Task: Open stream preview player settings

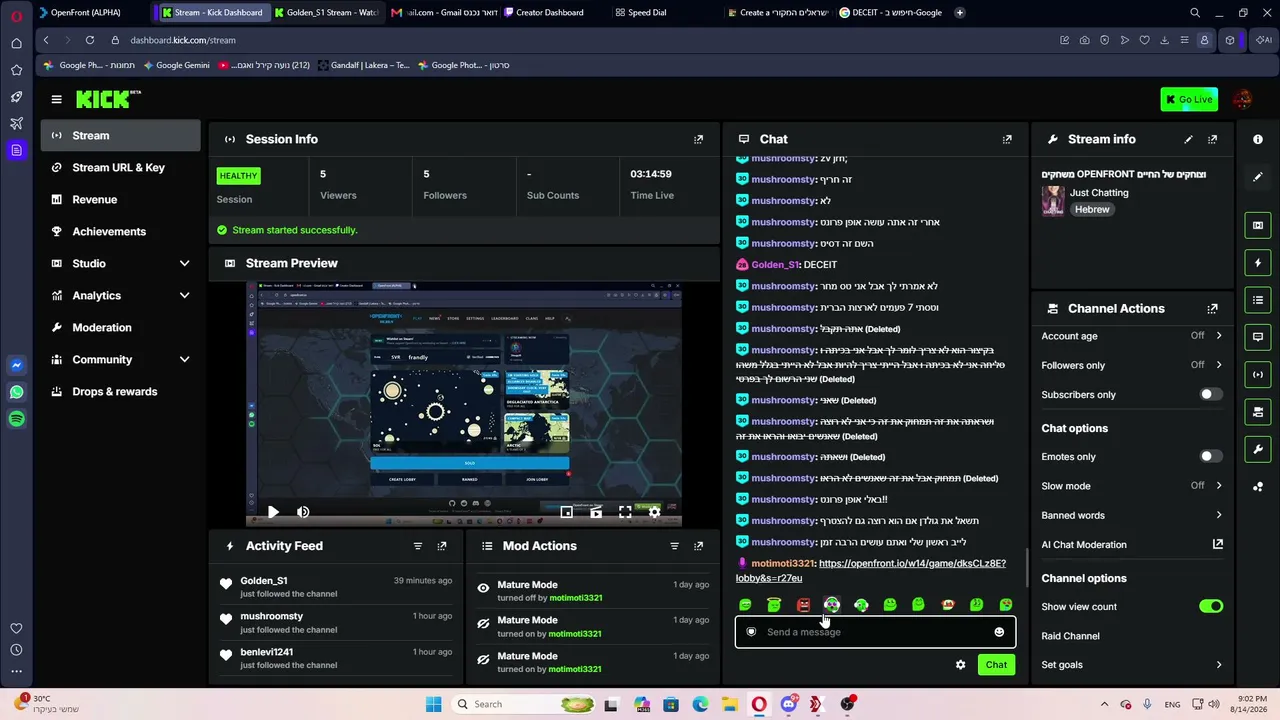Action: (x=654, y=512)
